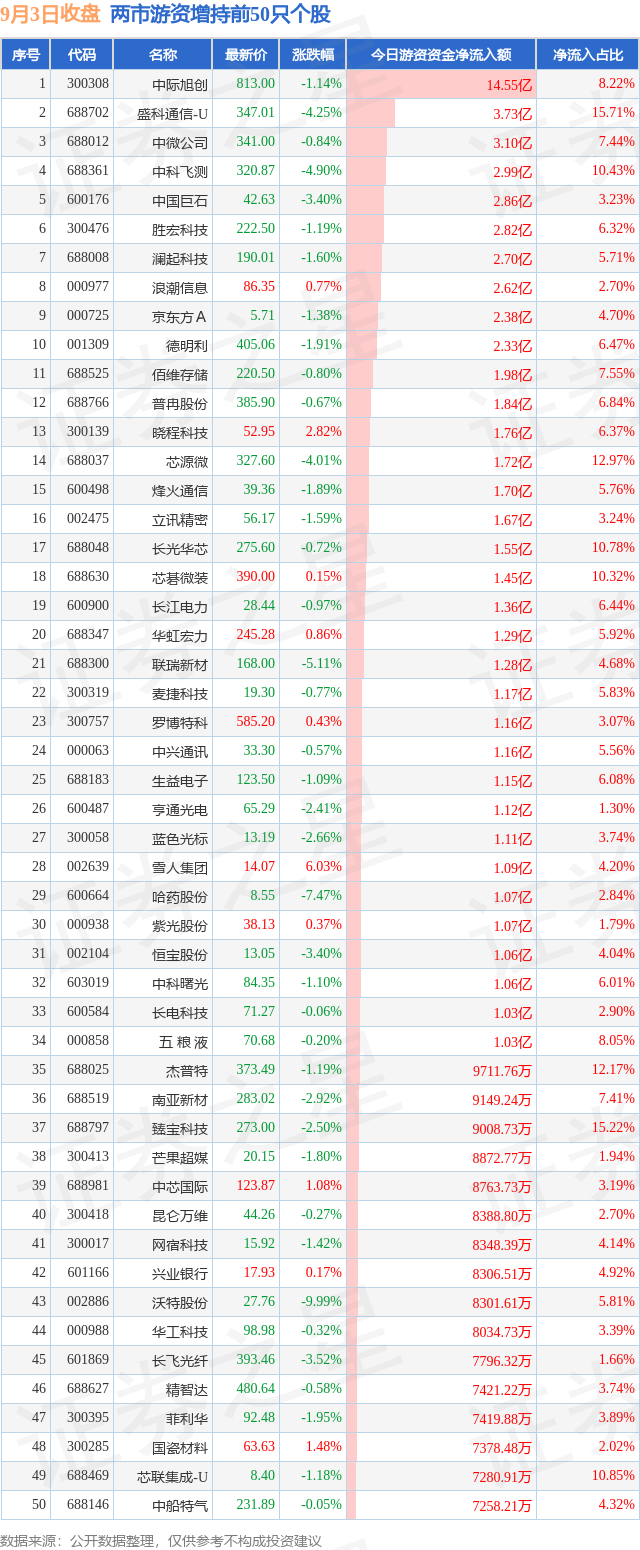640x1550 pixels.
Task: Click stock code 688702
Action: tap(87, 113)
